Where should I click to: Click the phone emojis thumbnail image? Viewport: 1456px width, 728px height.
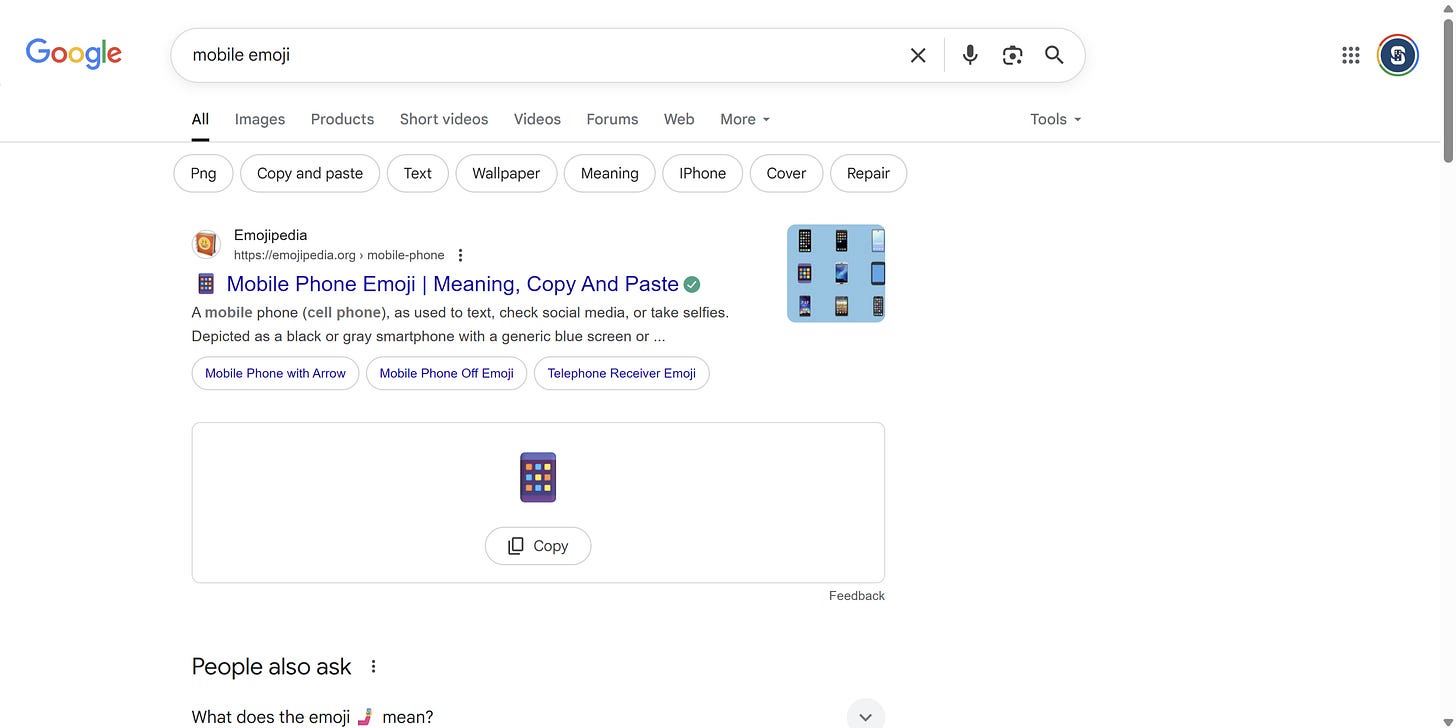point(836,273)
